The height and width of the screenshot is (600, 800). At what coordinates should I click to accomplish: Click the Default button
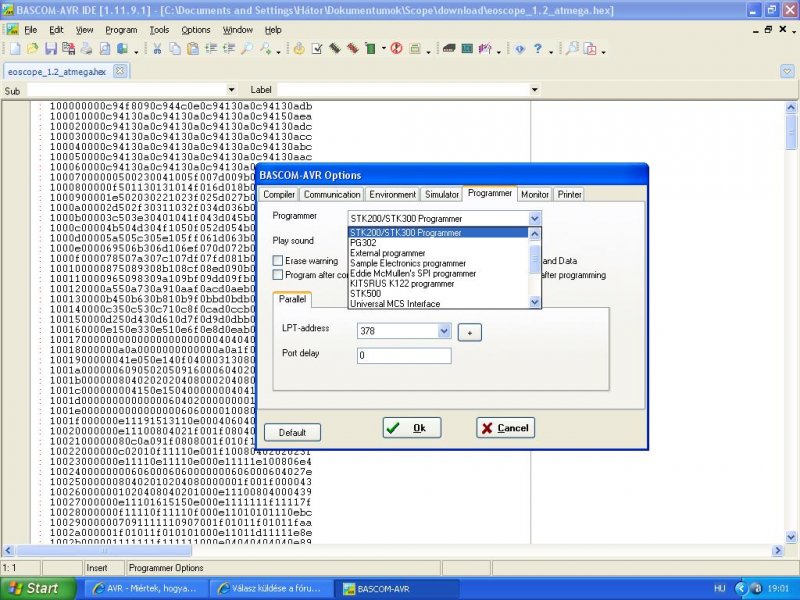pos(292,433)
